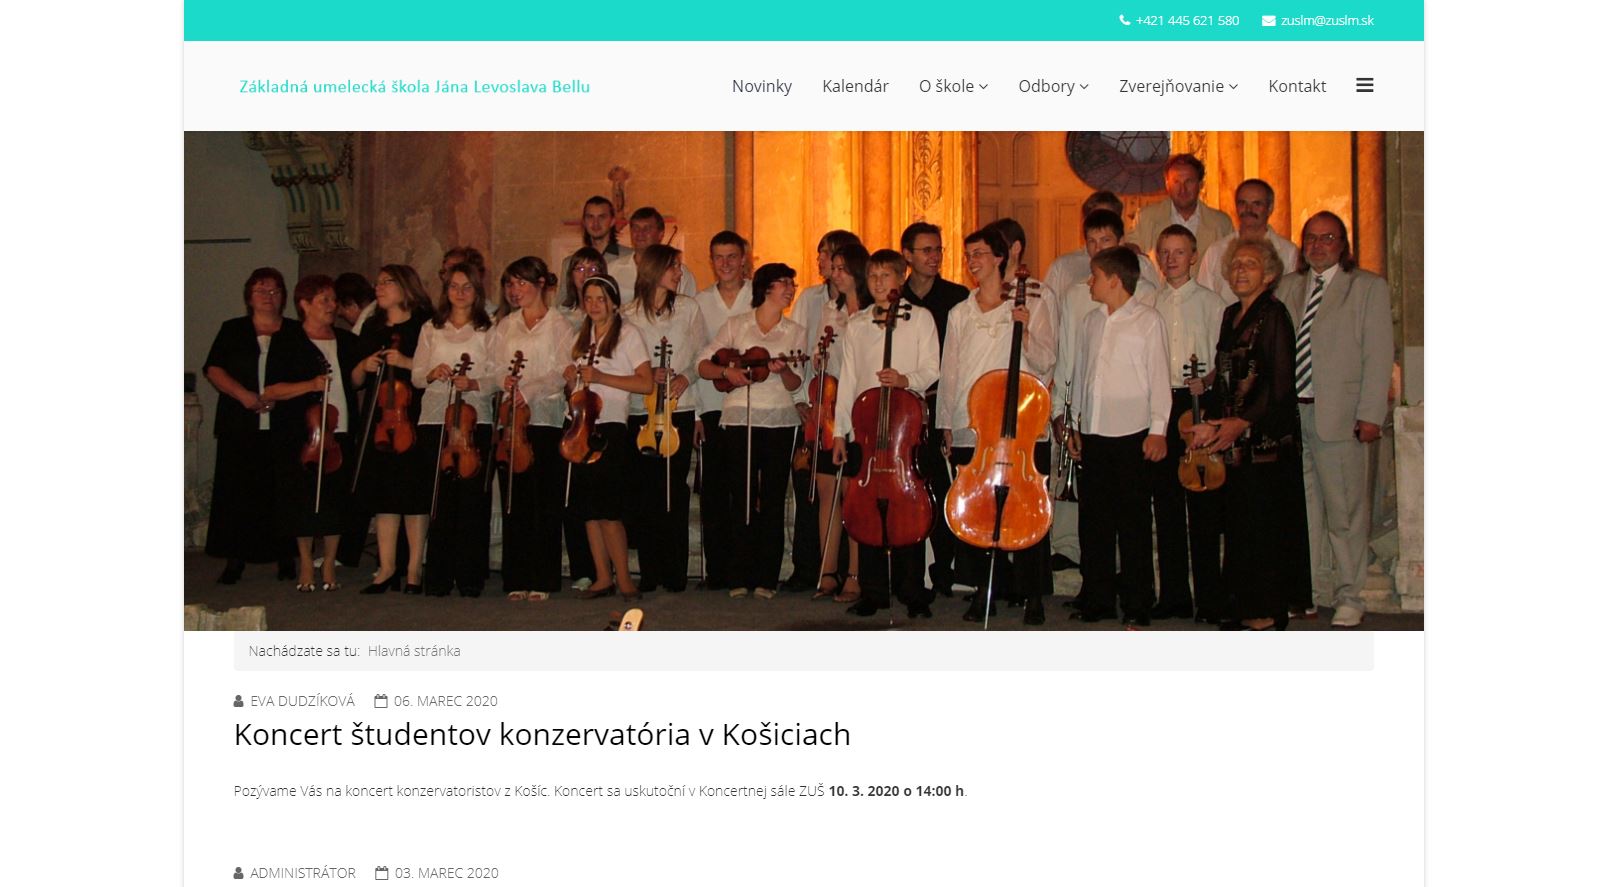Click the zuslm@zuslm.sk email link
The image size is (1607, 887).
pyautogui.click(x=1327, y=20)
